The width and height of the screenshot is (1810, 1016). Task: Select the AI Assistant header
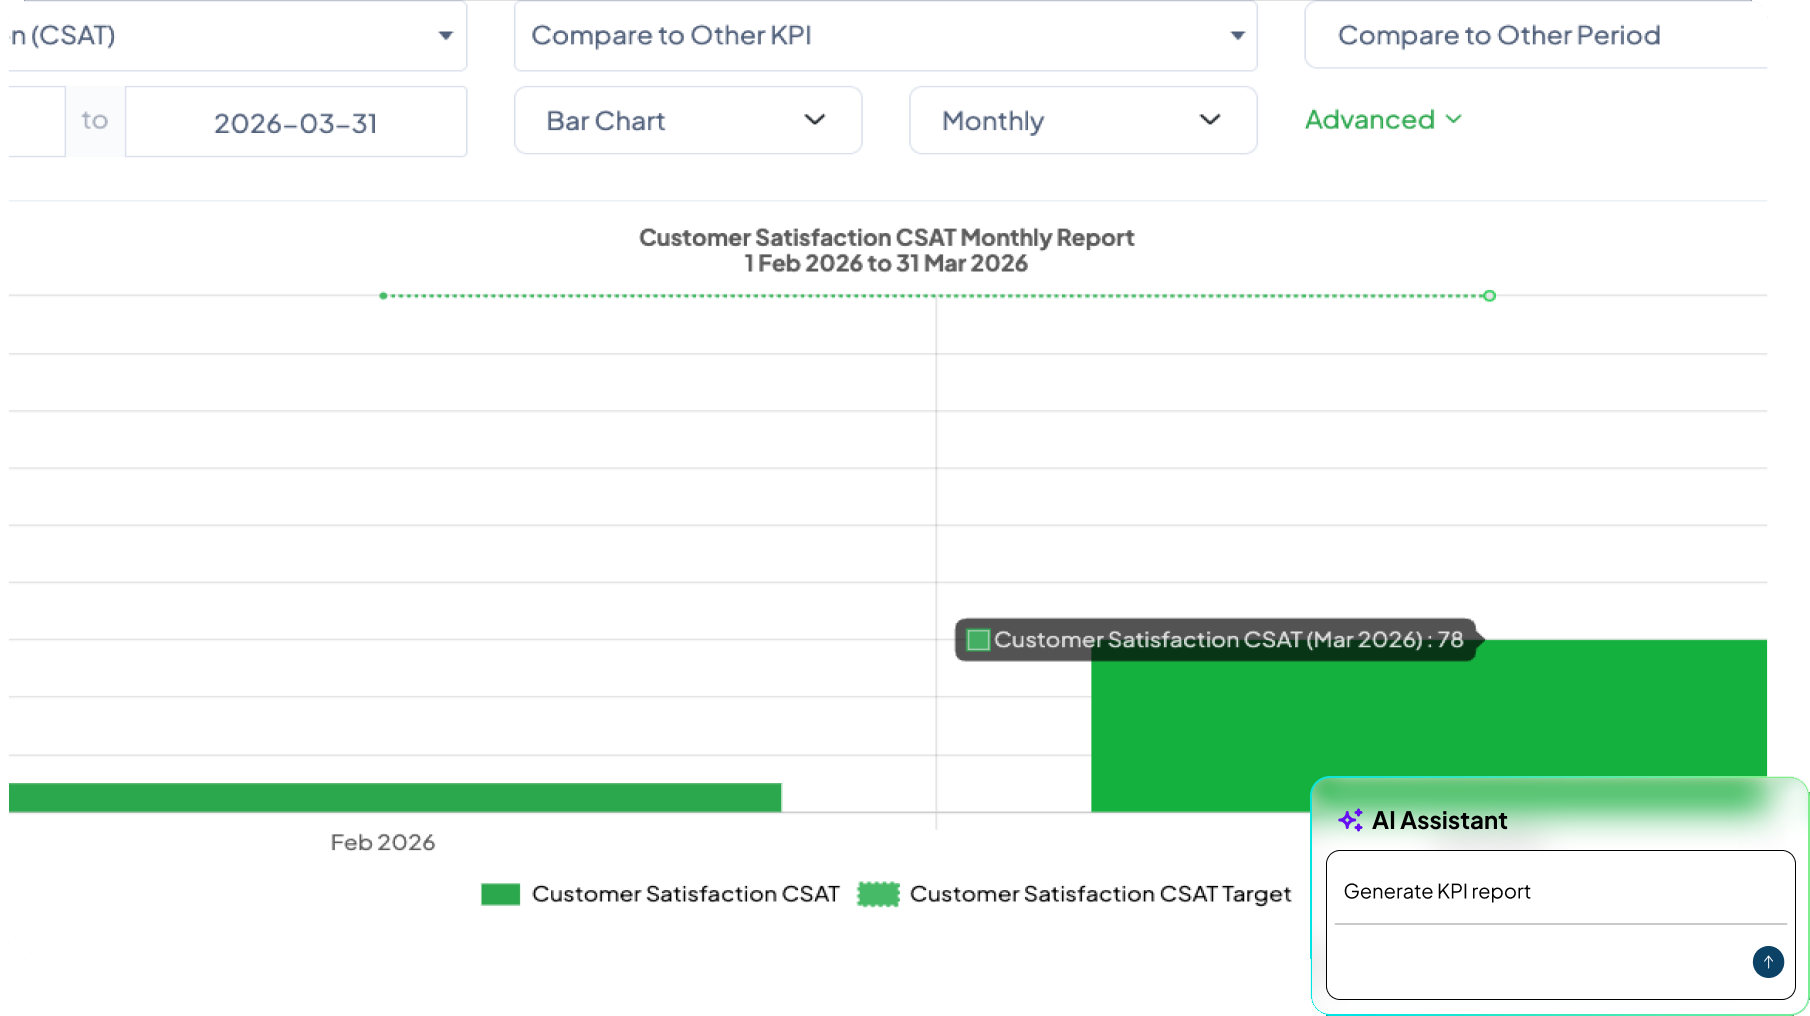pos(1440,820)
